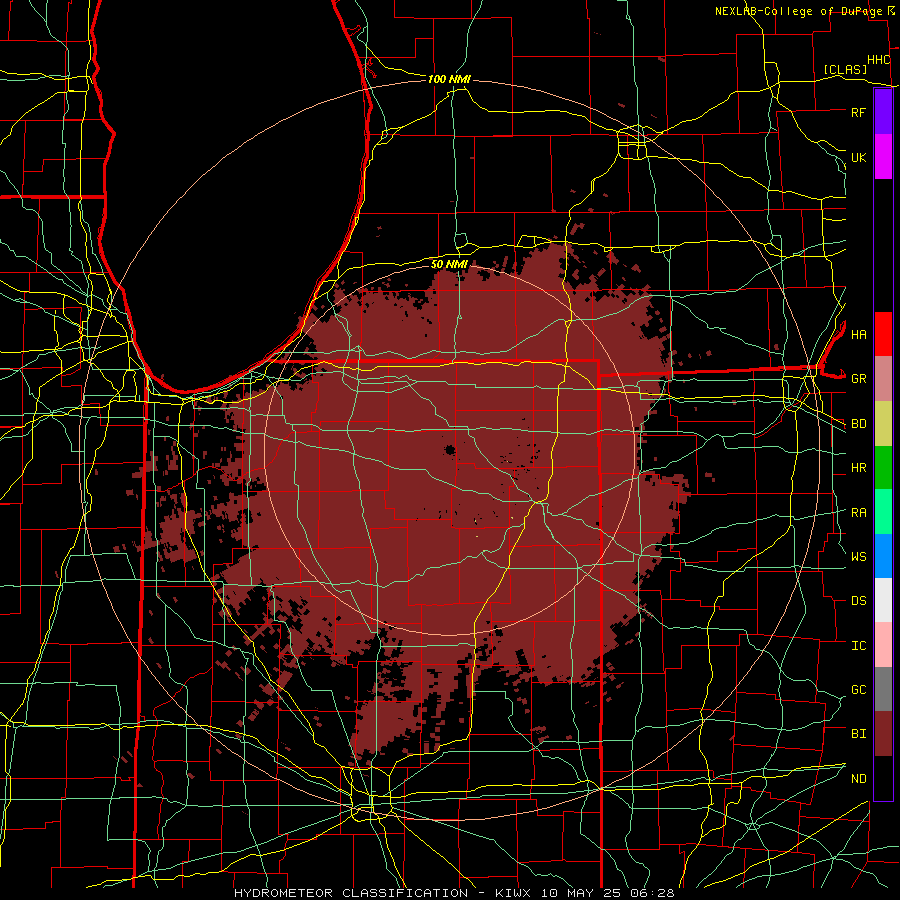Click the ND black legend swatch
Screen dimensions: 900x900
883,778
